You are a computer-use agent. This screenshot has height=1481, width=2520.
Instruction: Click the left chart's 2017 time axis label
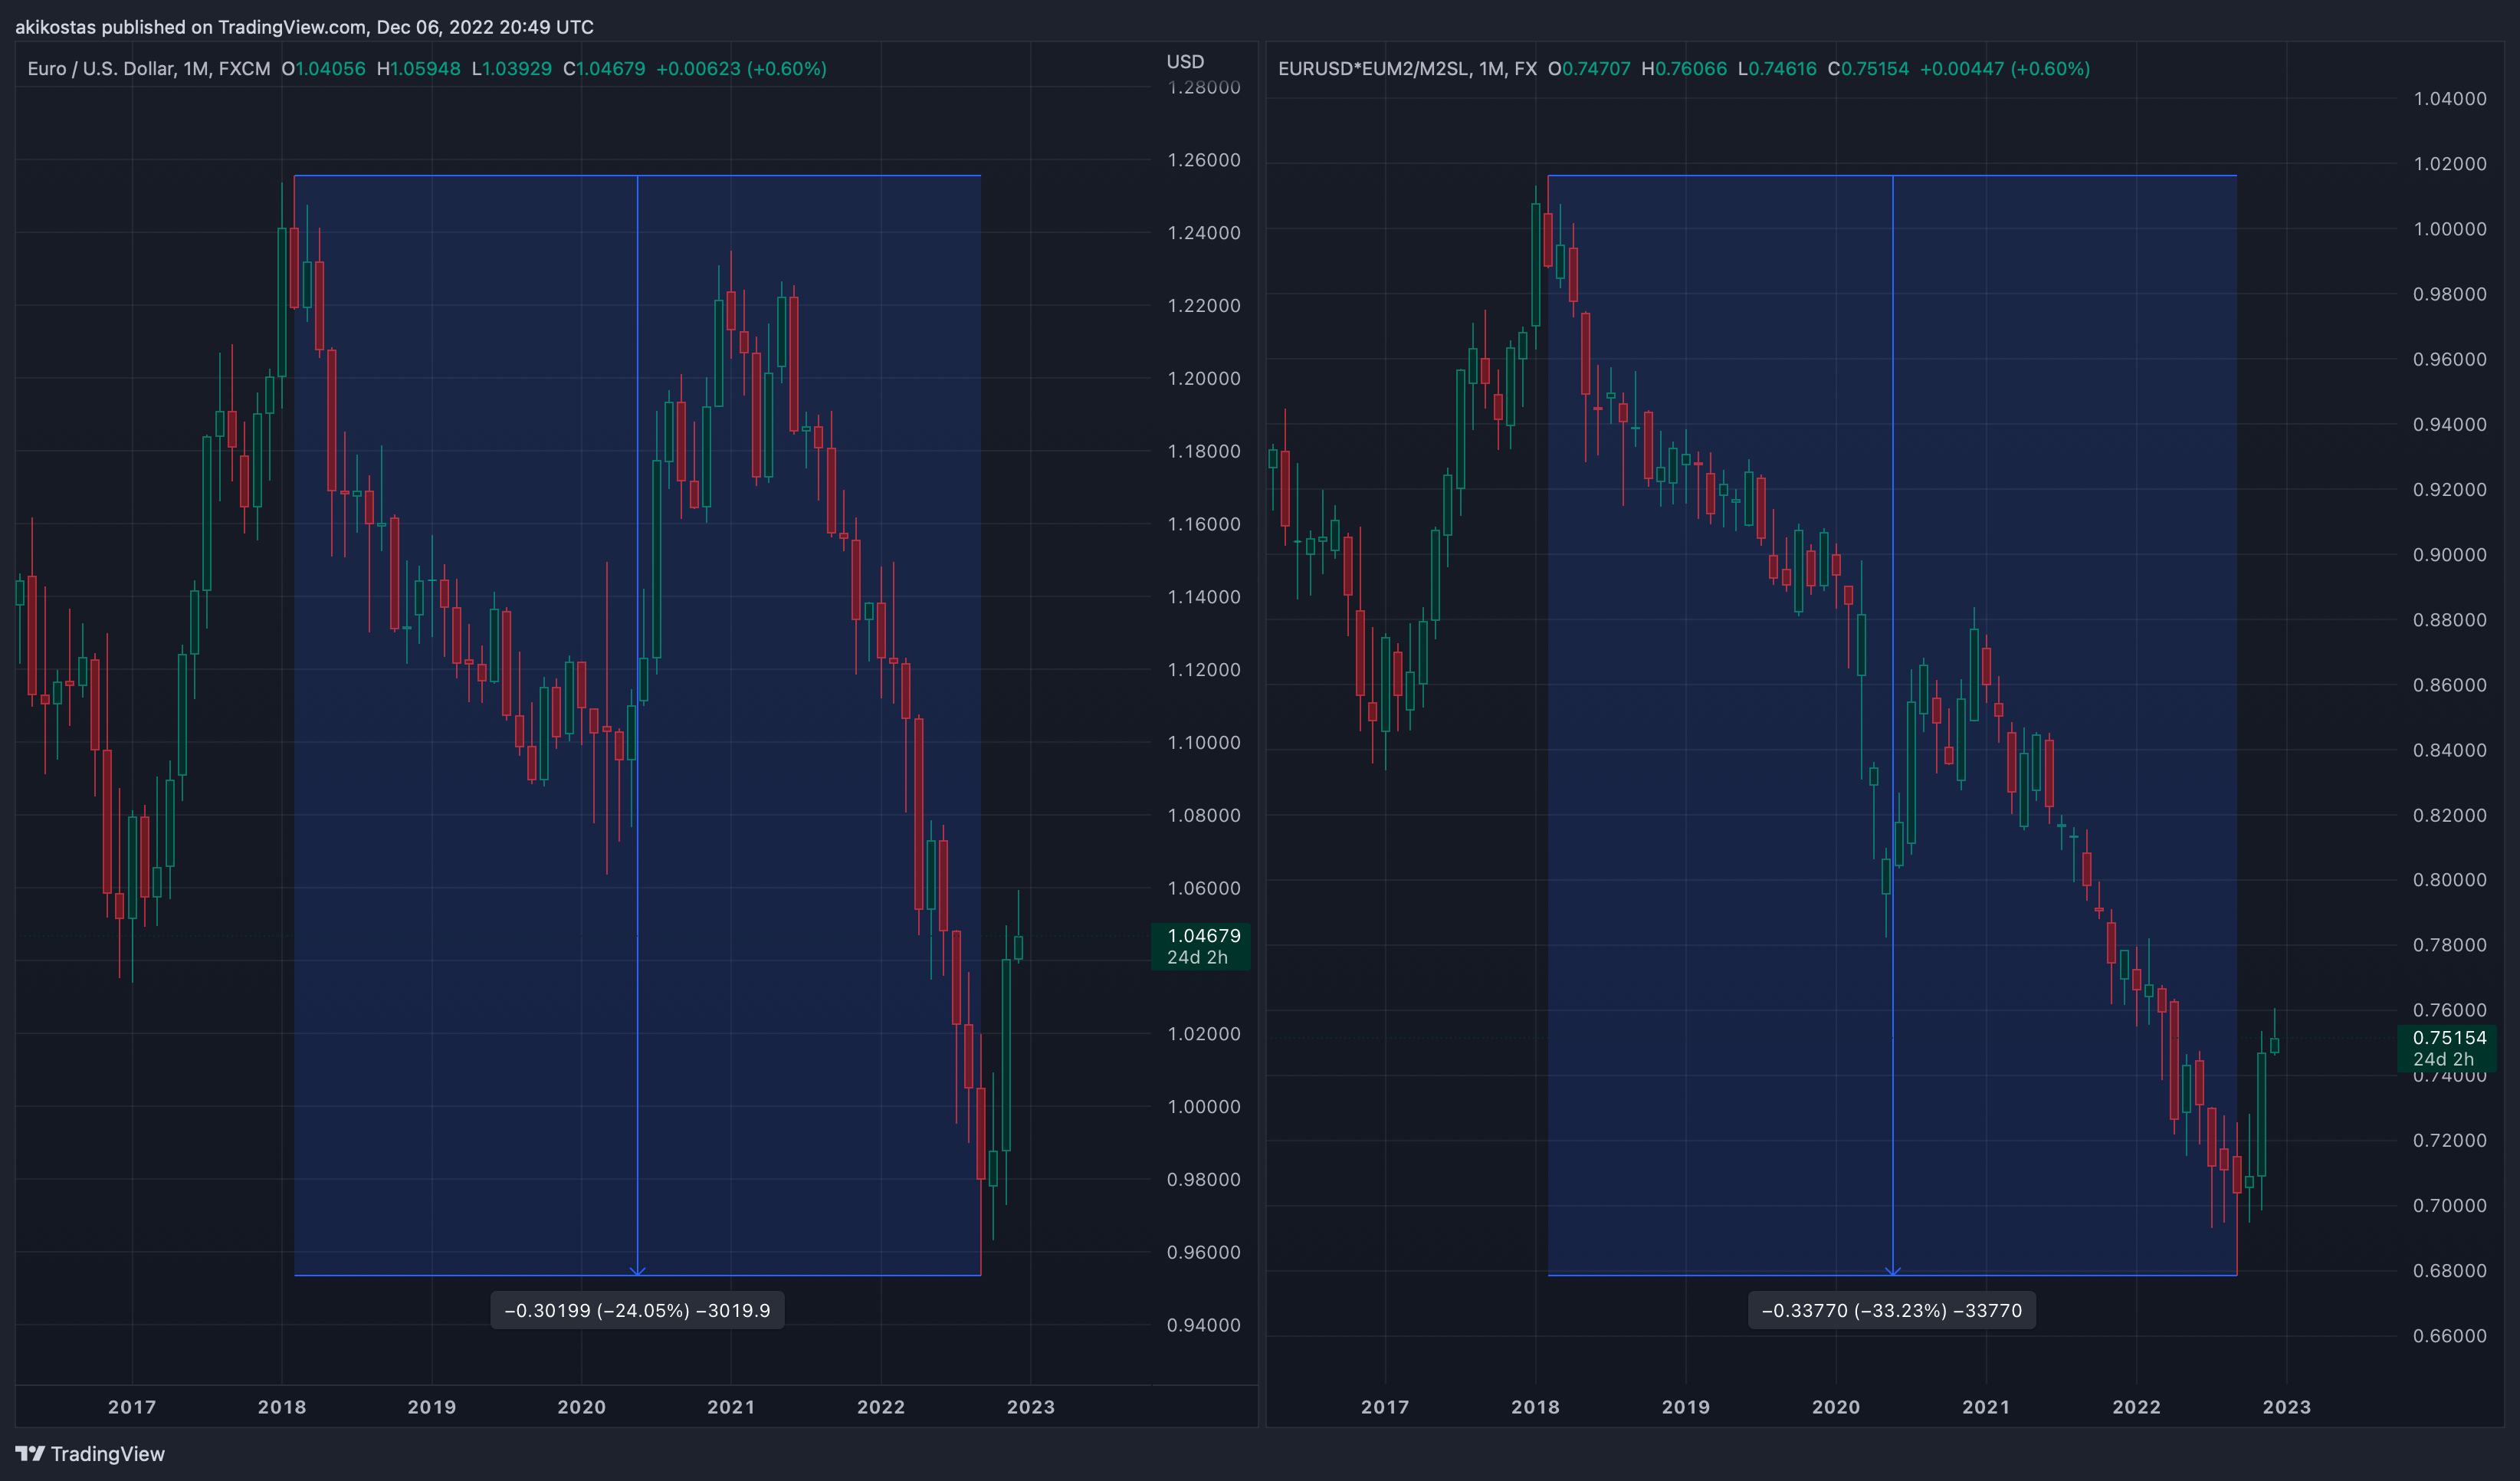click(132, 1407)
